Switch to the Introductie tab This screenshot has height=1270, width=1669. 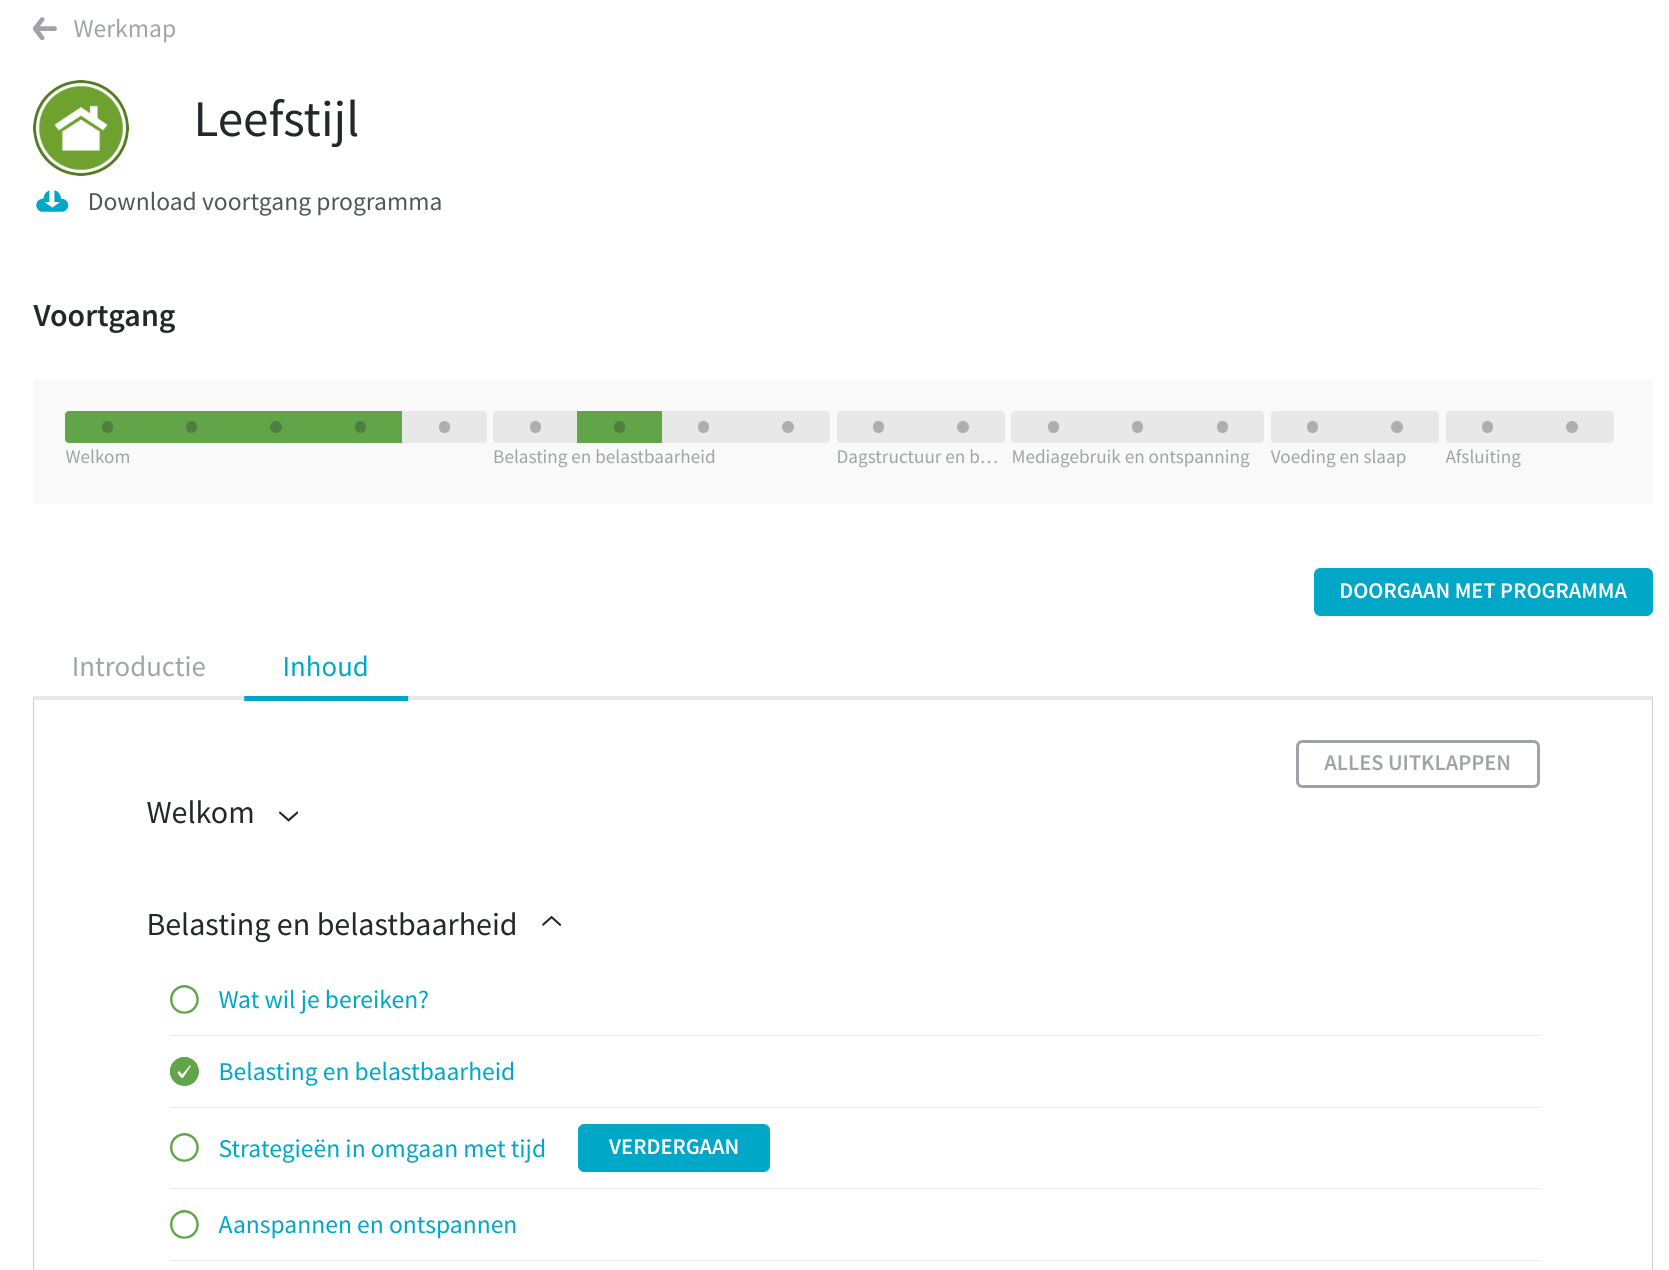point(139,667)
